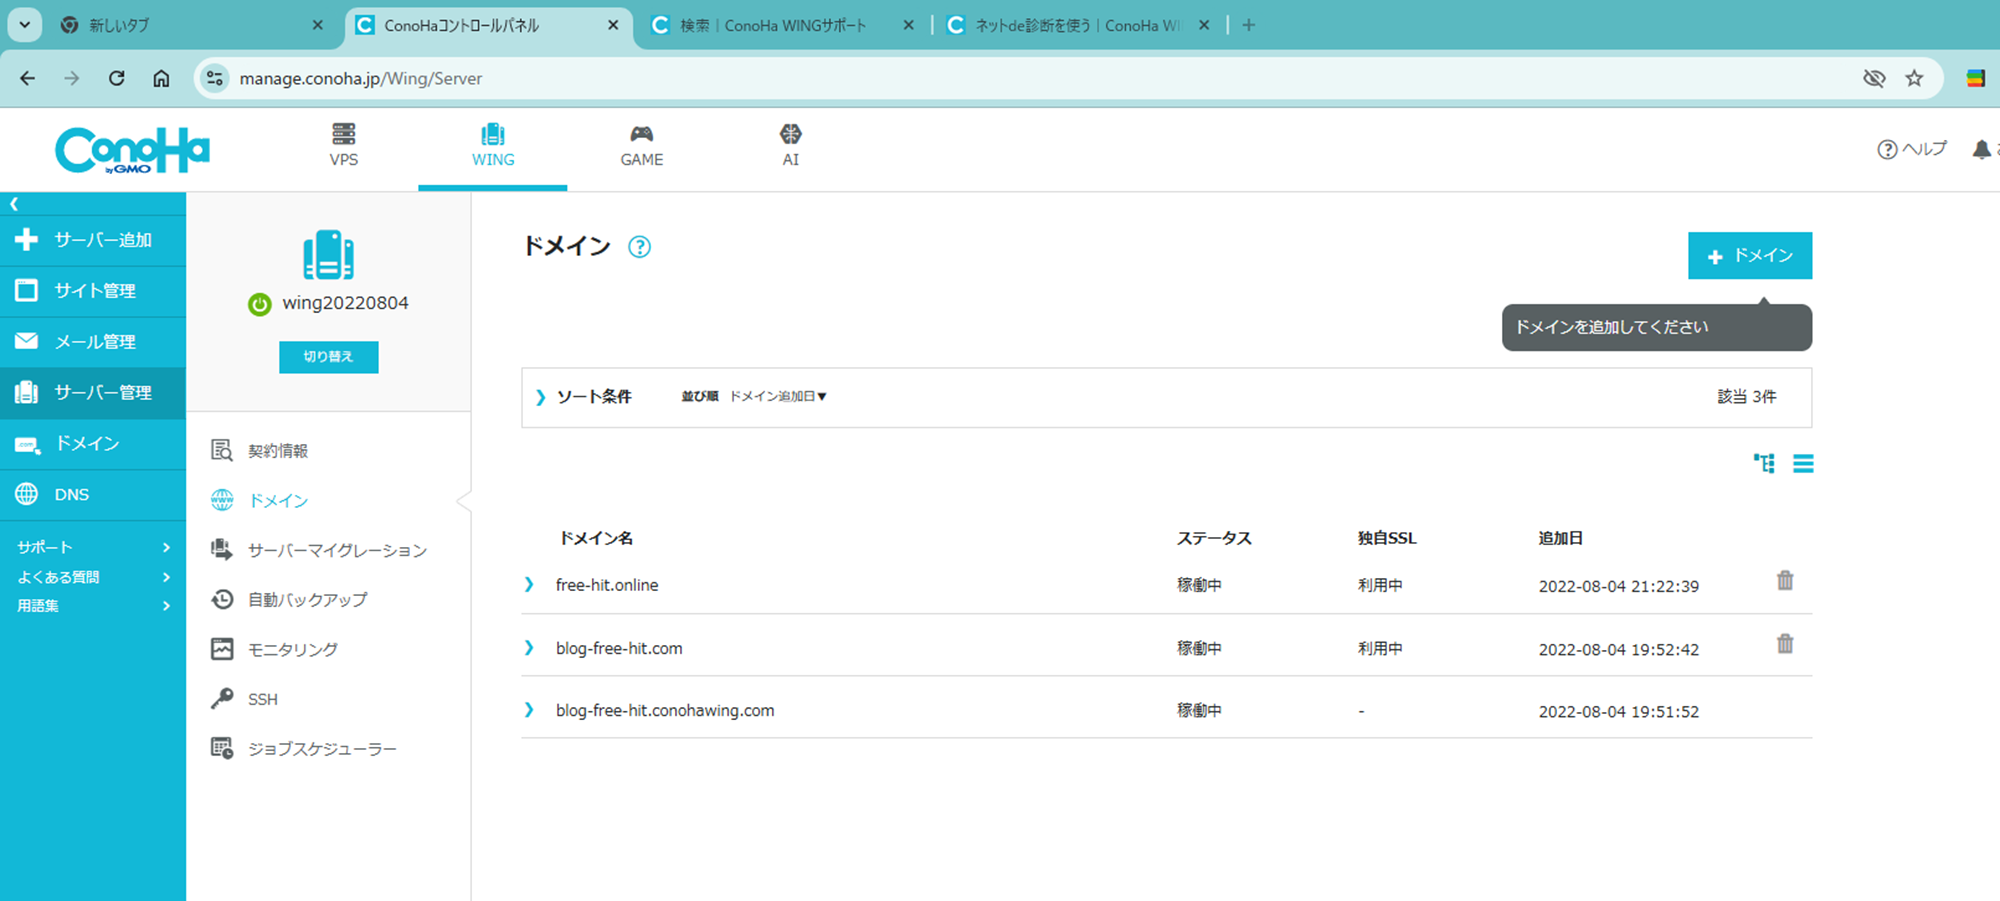Click the date 2022-08-04 21:22:39

[1618, 586]
